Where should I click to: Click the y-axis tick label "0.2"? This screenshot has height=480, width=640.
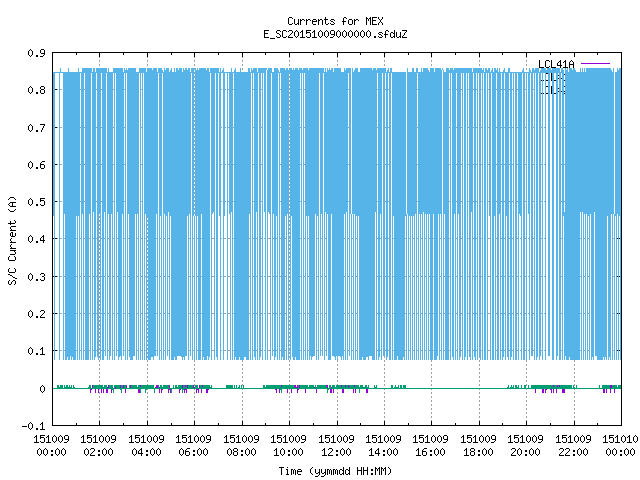click(36, 314)
